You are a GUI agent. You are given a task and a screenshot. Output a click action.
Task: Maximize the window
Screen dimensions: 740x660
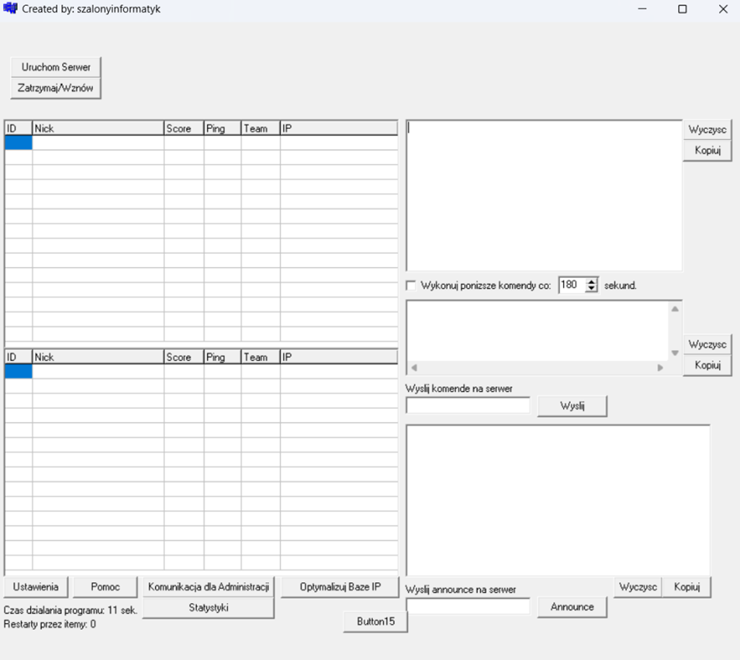click(682, 9)
